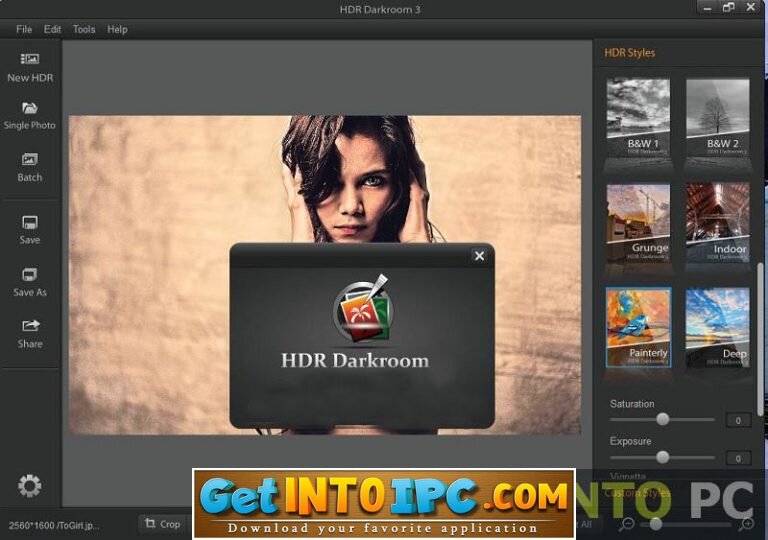Screen dimensions: 768x540
Task: Open the Help menu
Action: 117,29
